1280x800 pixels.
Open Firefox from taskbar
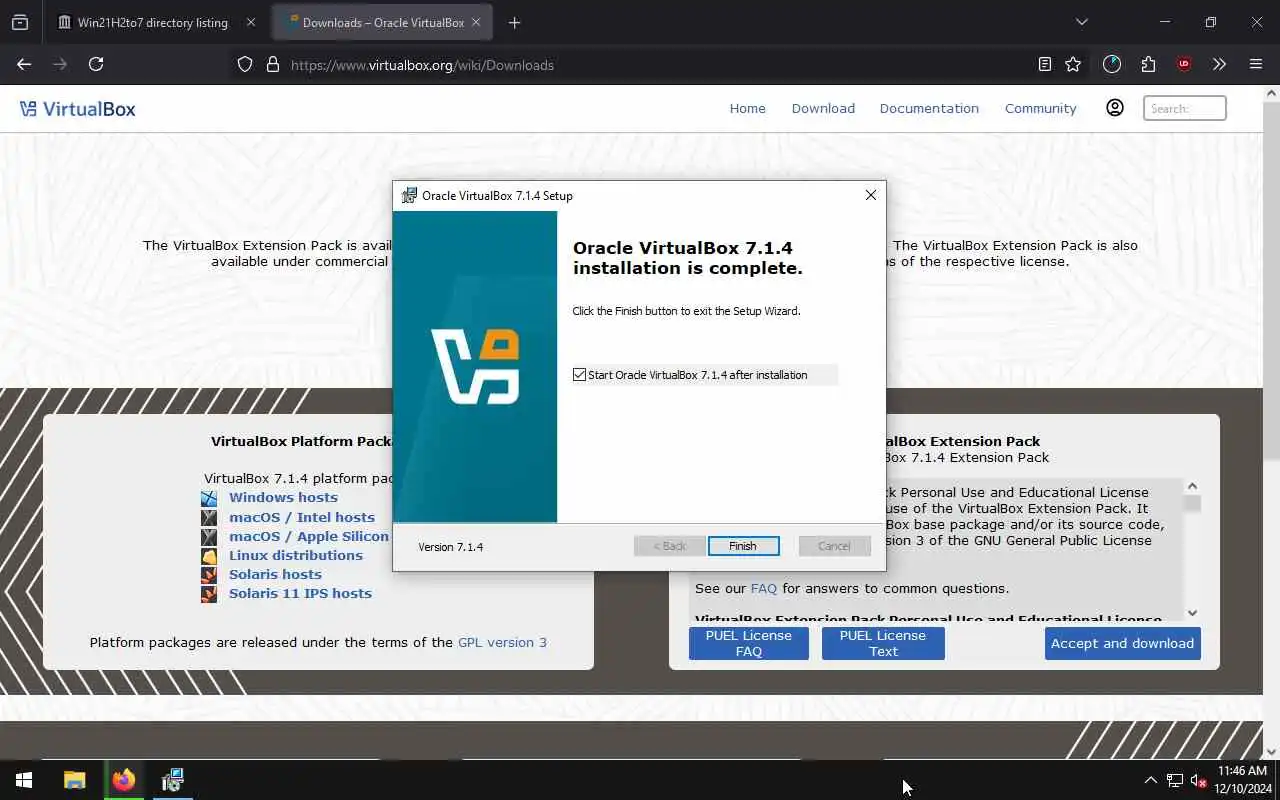click(x=124, y=780)
